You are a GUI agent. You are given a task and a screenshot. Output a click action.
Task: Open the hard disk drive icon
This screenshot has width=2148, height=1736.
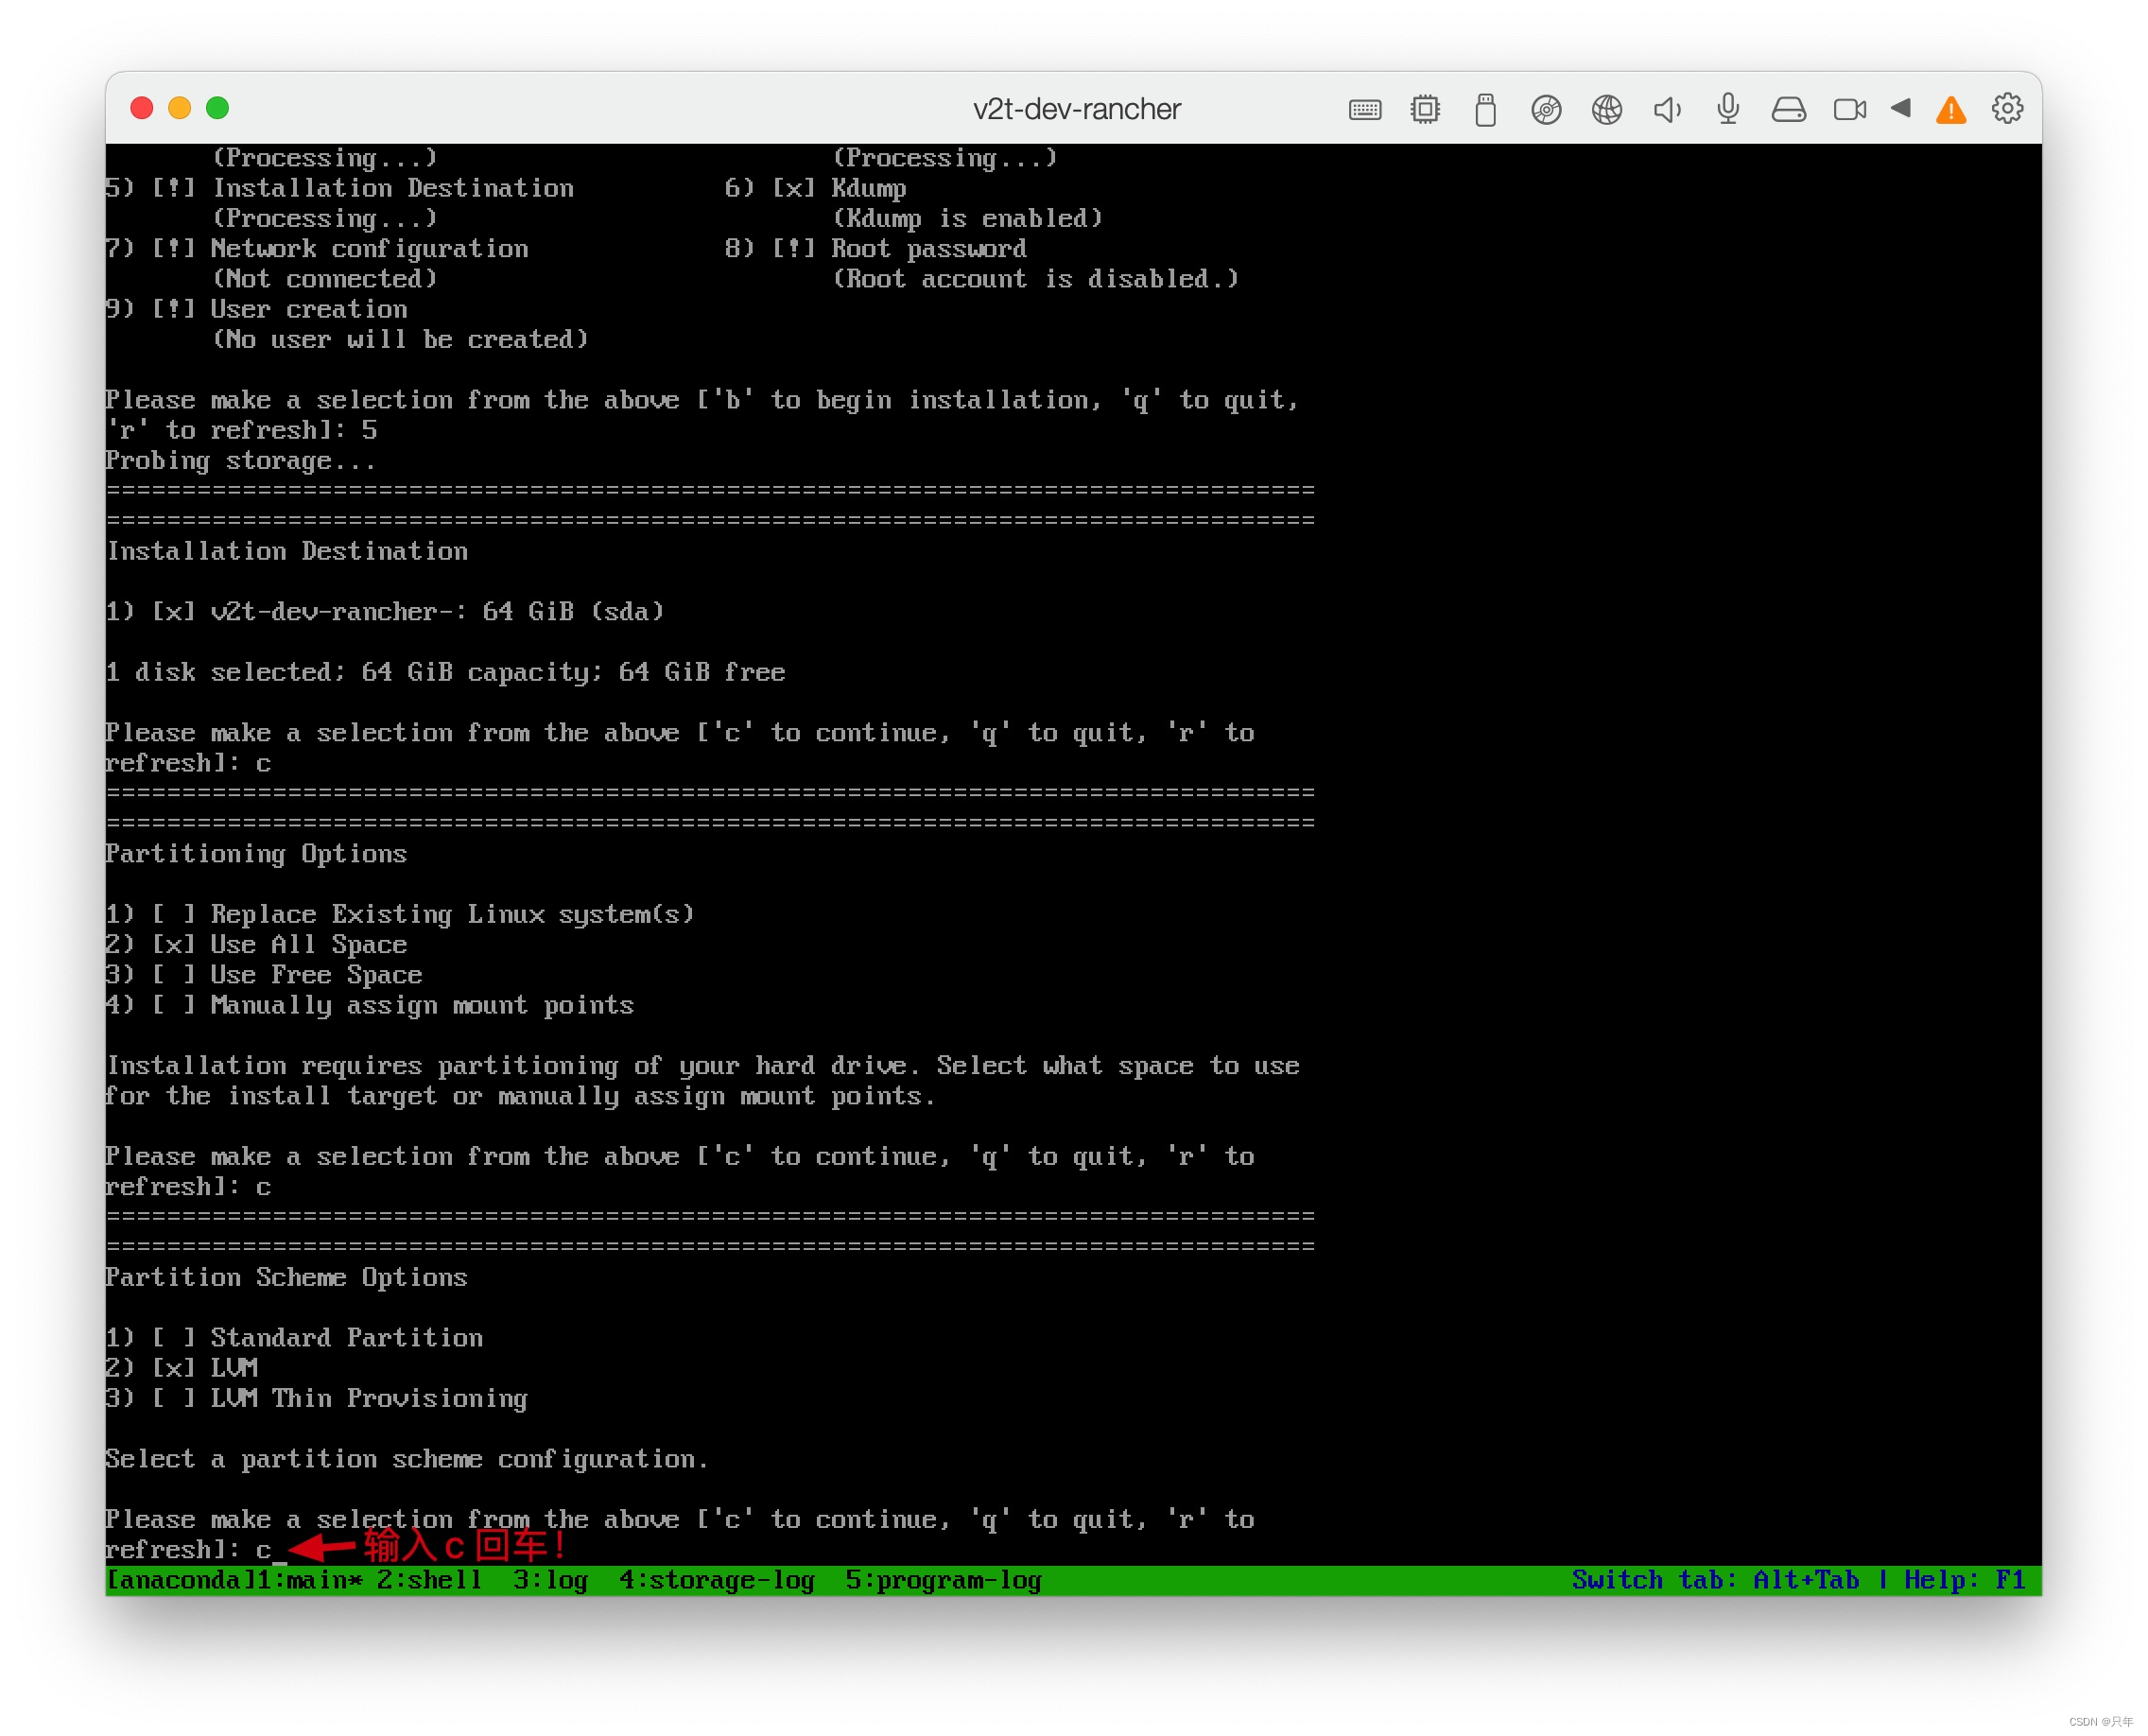pos(1789,109)
